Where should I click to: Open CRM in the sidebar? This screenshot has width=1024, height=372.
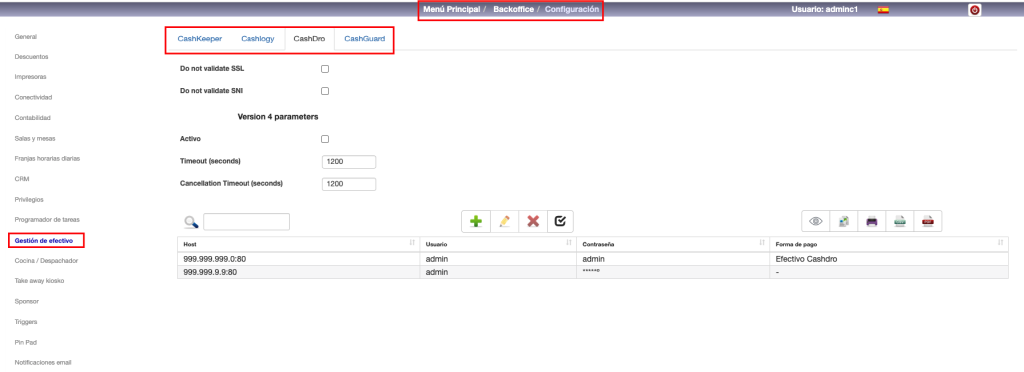pos(22,178)
